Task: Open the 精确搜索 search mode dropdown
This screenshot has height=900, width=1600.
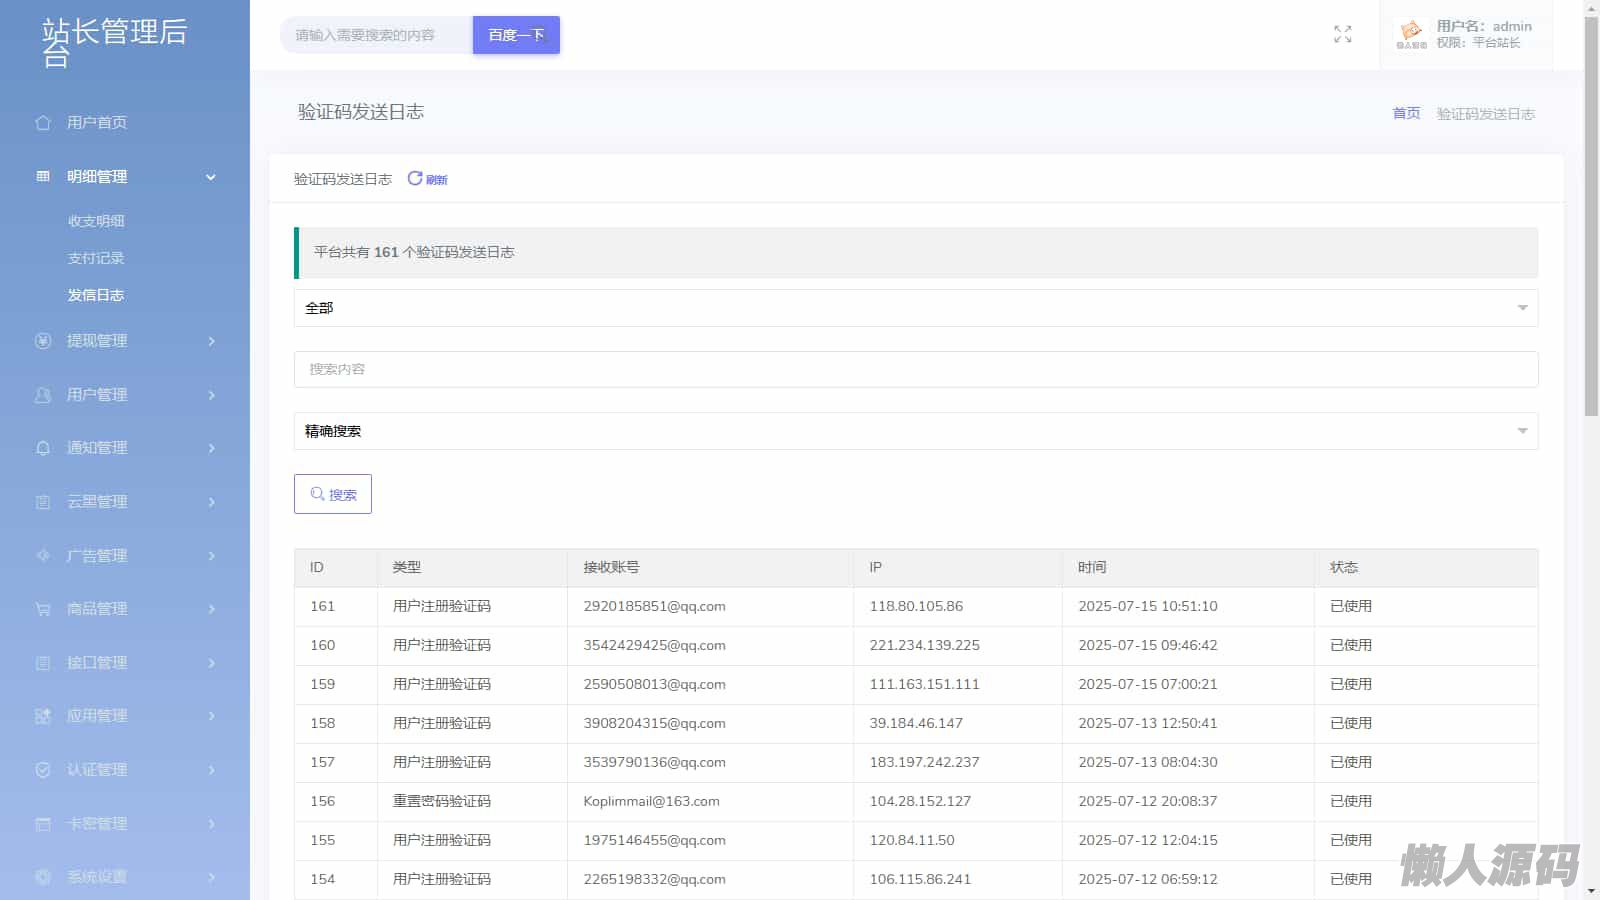Action: 915,431
